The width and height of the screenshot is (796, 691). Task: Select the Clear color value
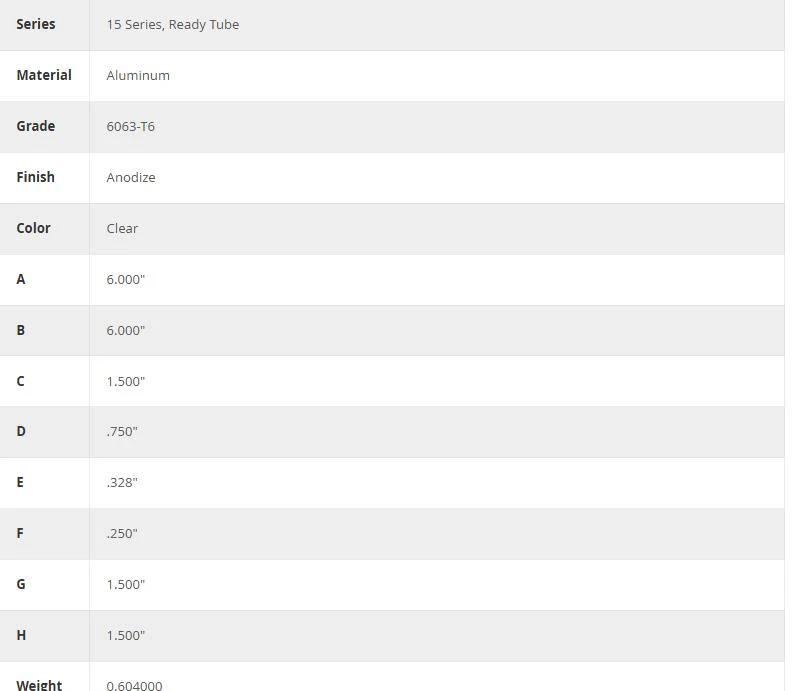[122, 228]
